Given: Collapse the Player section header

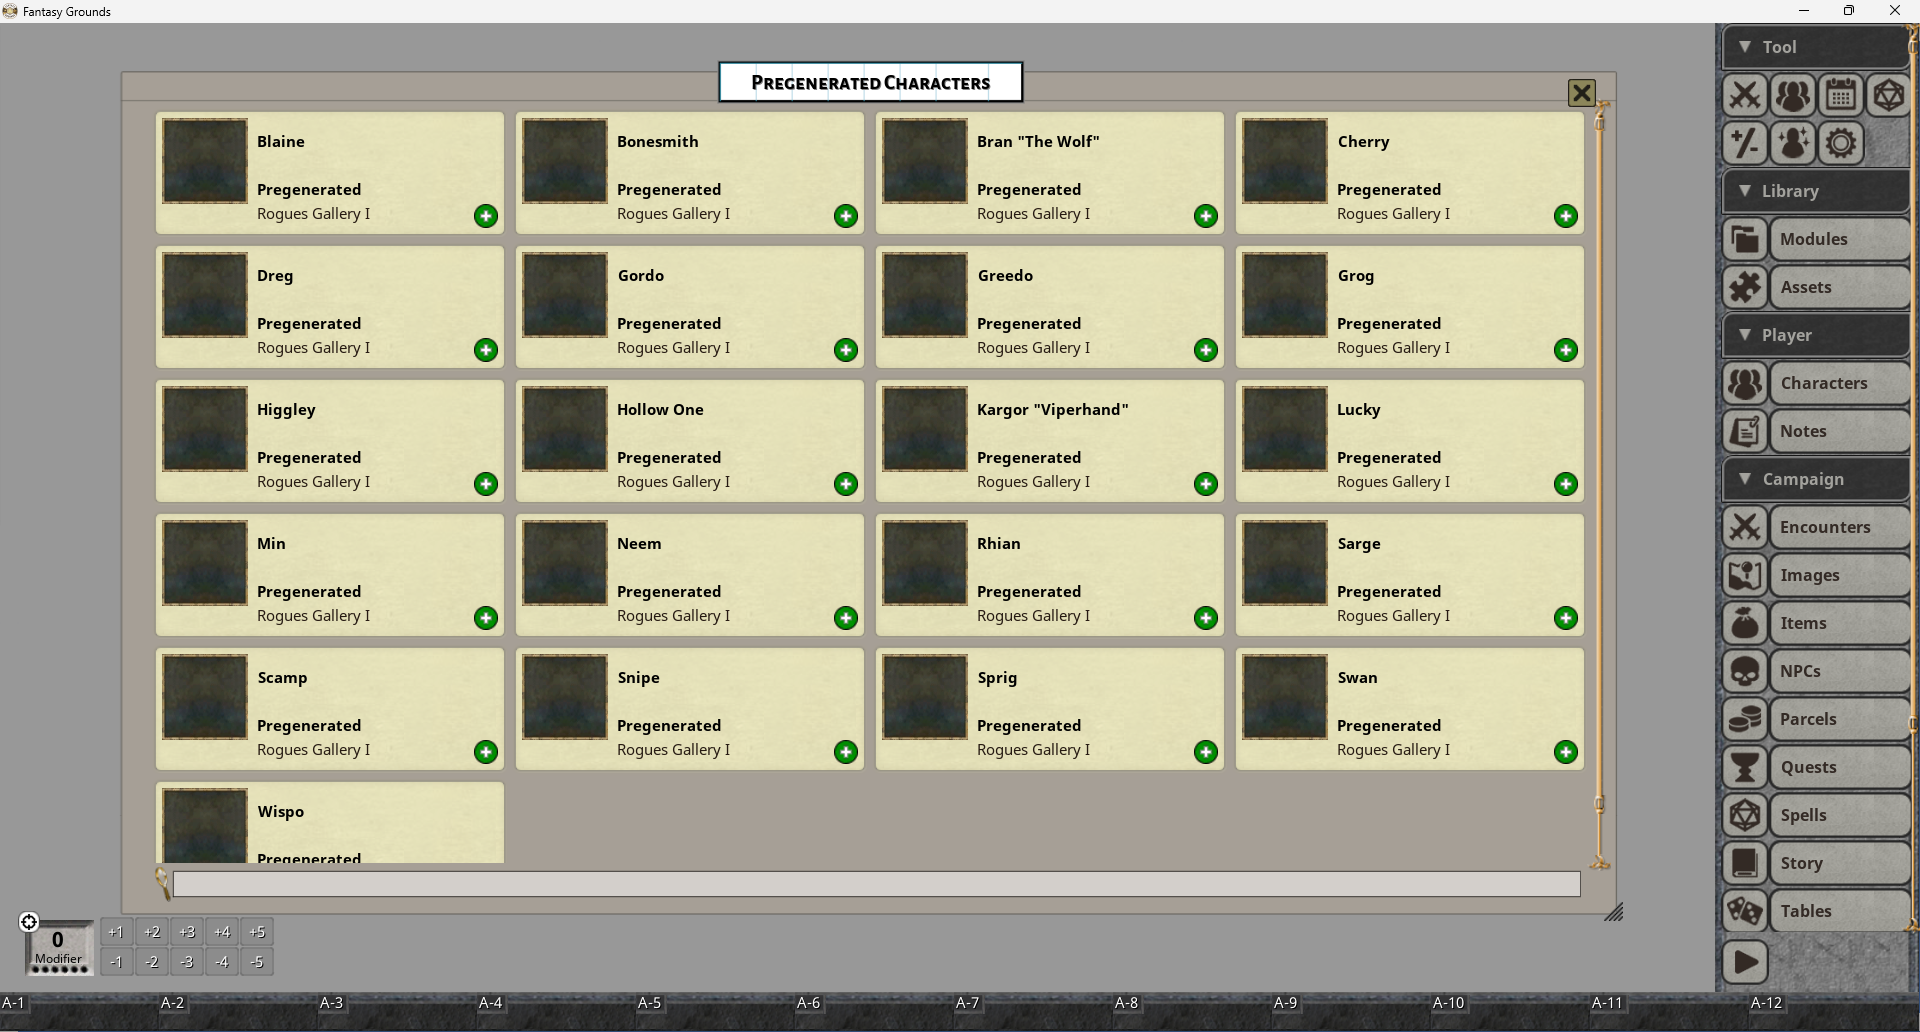Looking at the screenshot, I should pos(1816,335).
